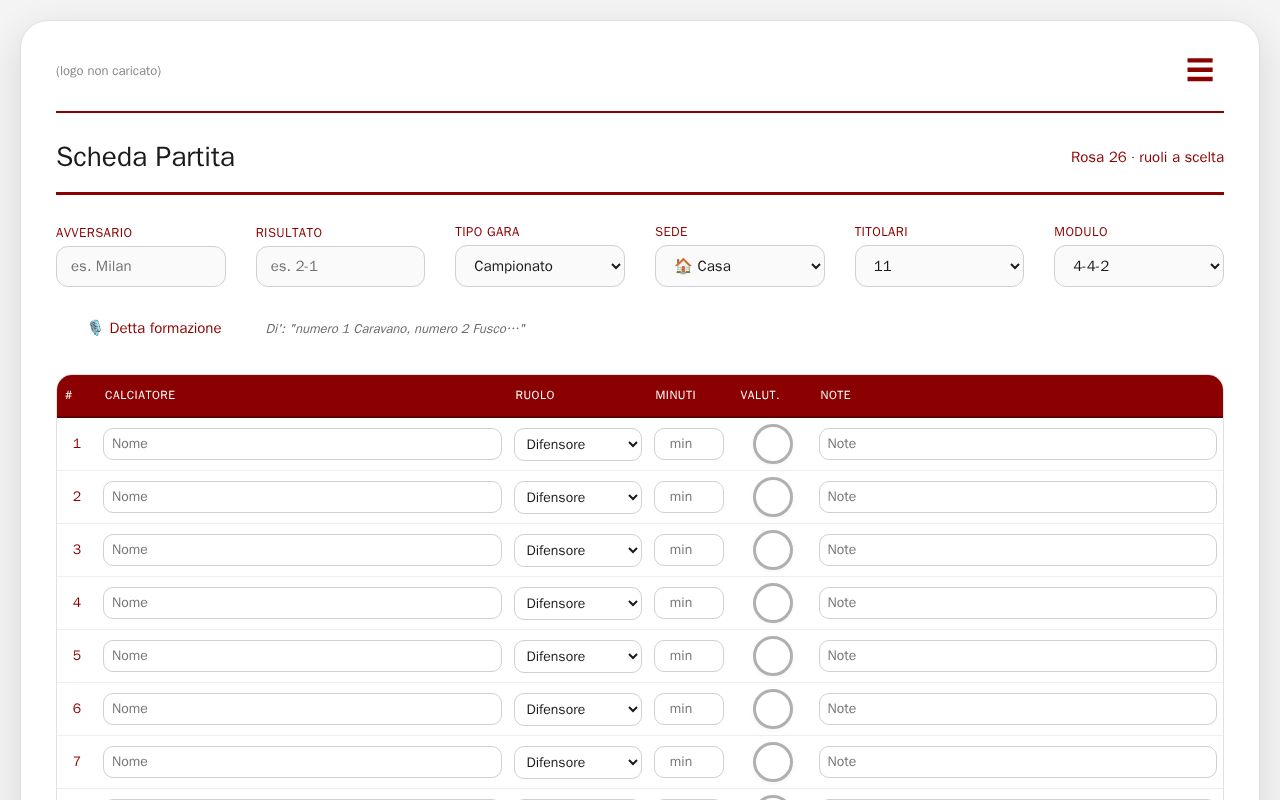The width and height of the screenshot is (1280, 800).
Task: Click the rating circle for player 4
Action: pos(773,603)
